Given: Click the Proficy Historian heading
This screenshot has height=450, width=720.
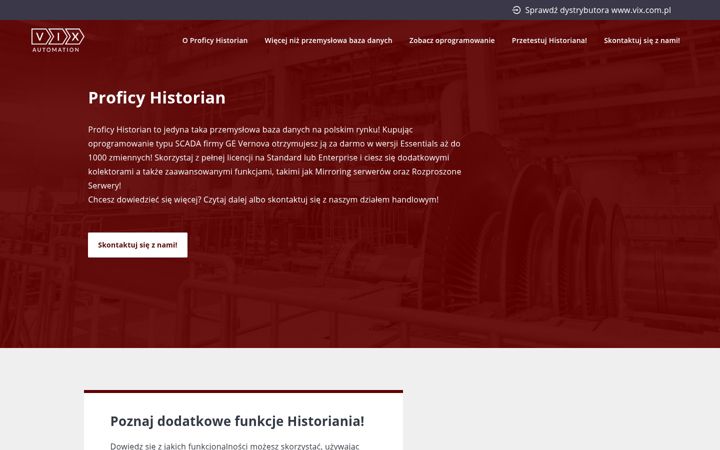Looking at the screenshot, I should [157, 98].
